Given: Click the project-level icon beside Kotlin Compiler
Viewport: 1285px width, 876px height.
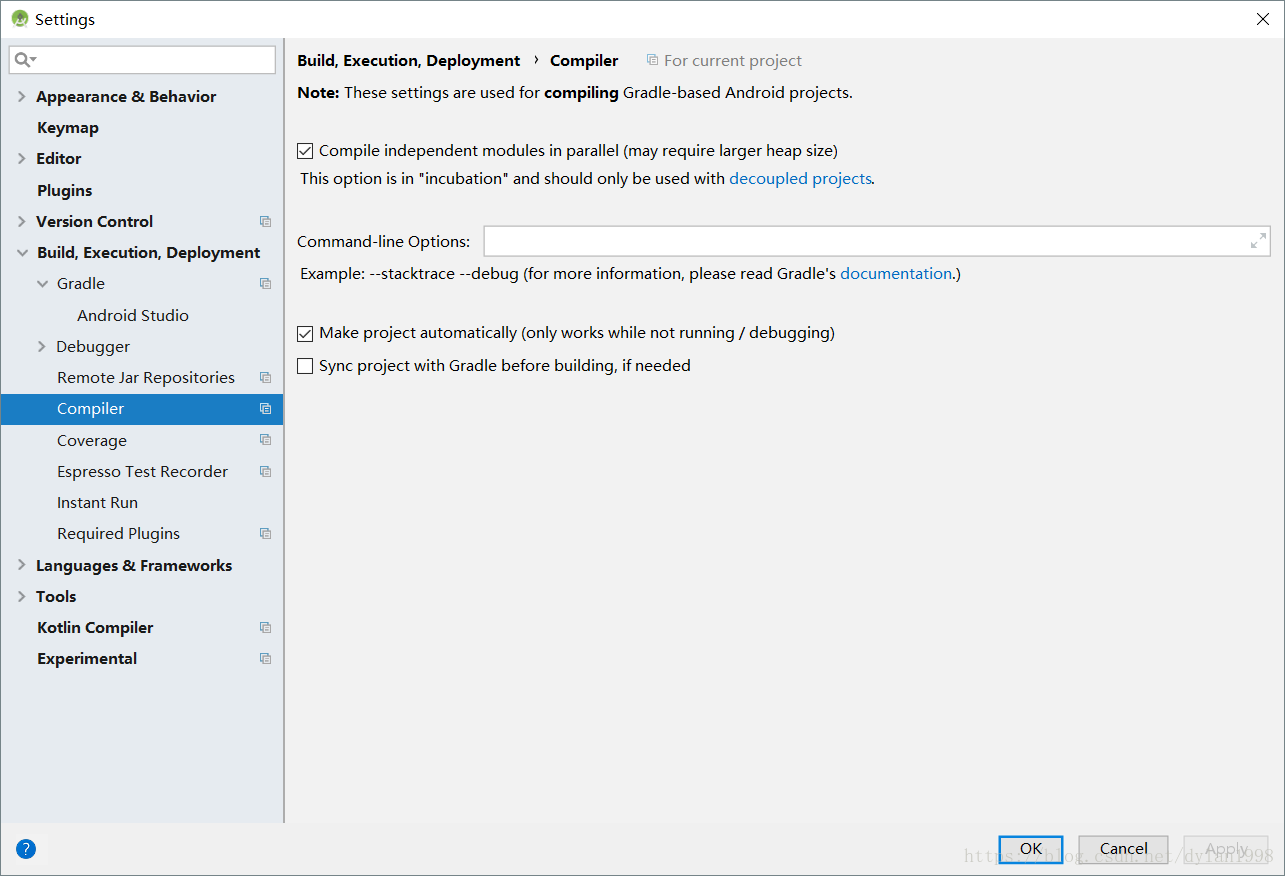Looking at the screenshot, I should 265,627.
